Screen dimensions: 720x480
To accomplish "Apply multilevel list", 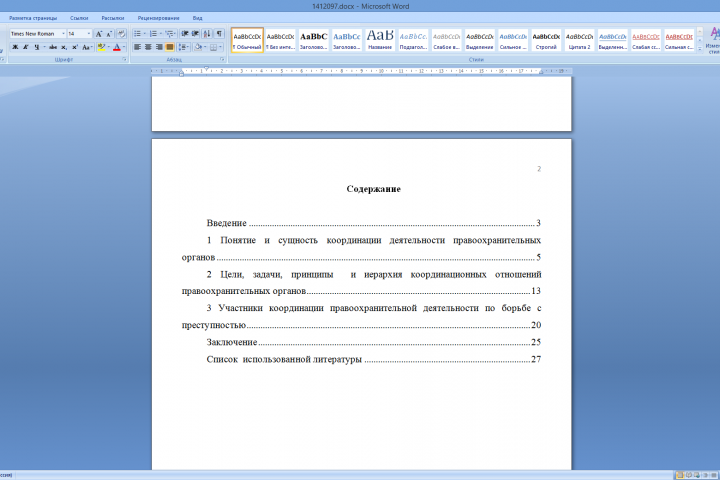I will [169, 34].
